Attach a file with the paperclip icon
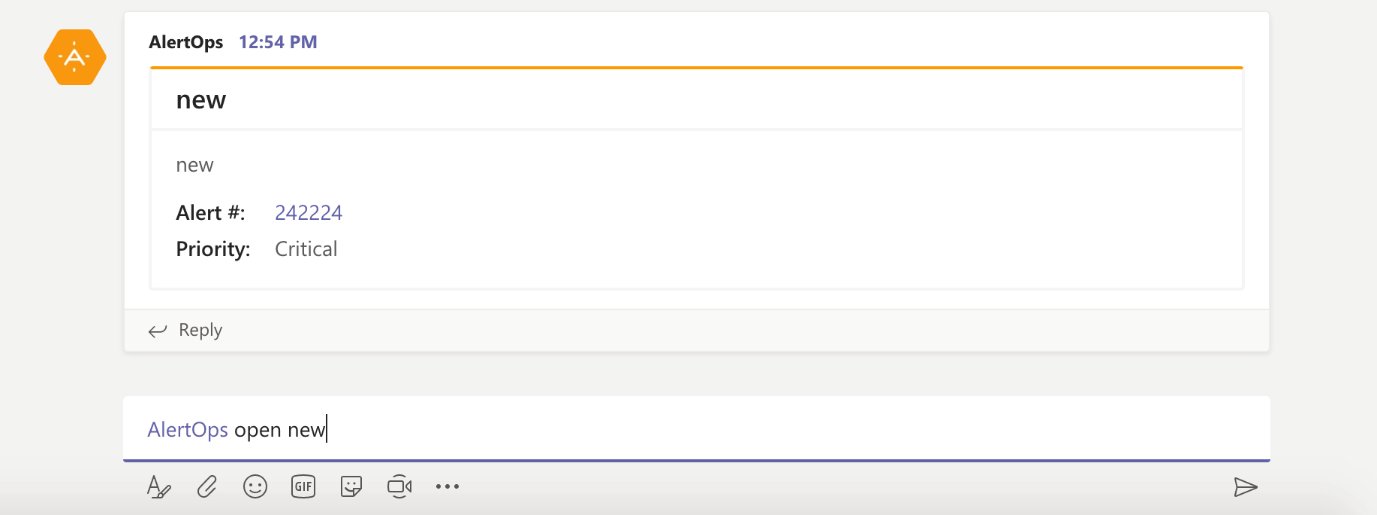The height and width of the screenshot is (515, 1377). (x=207, y=487)
